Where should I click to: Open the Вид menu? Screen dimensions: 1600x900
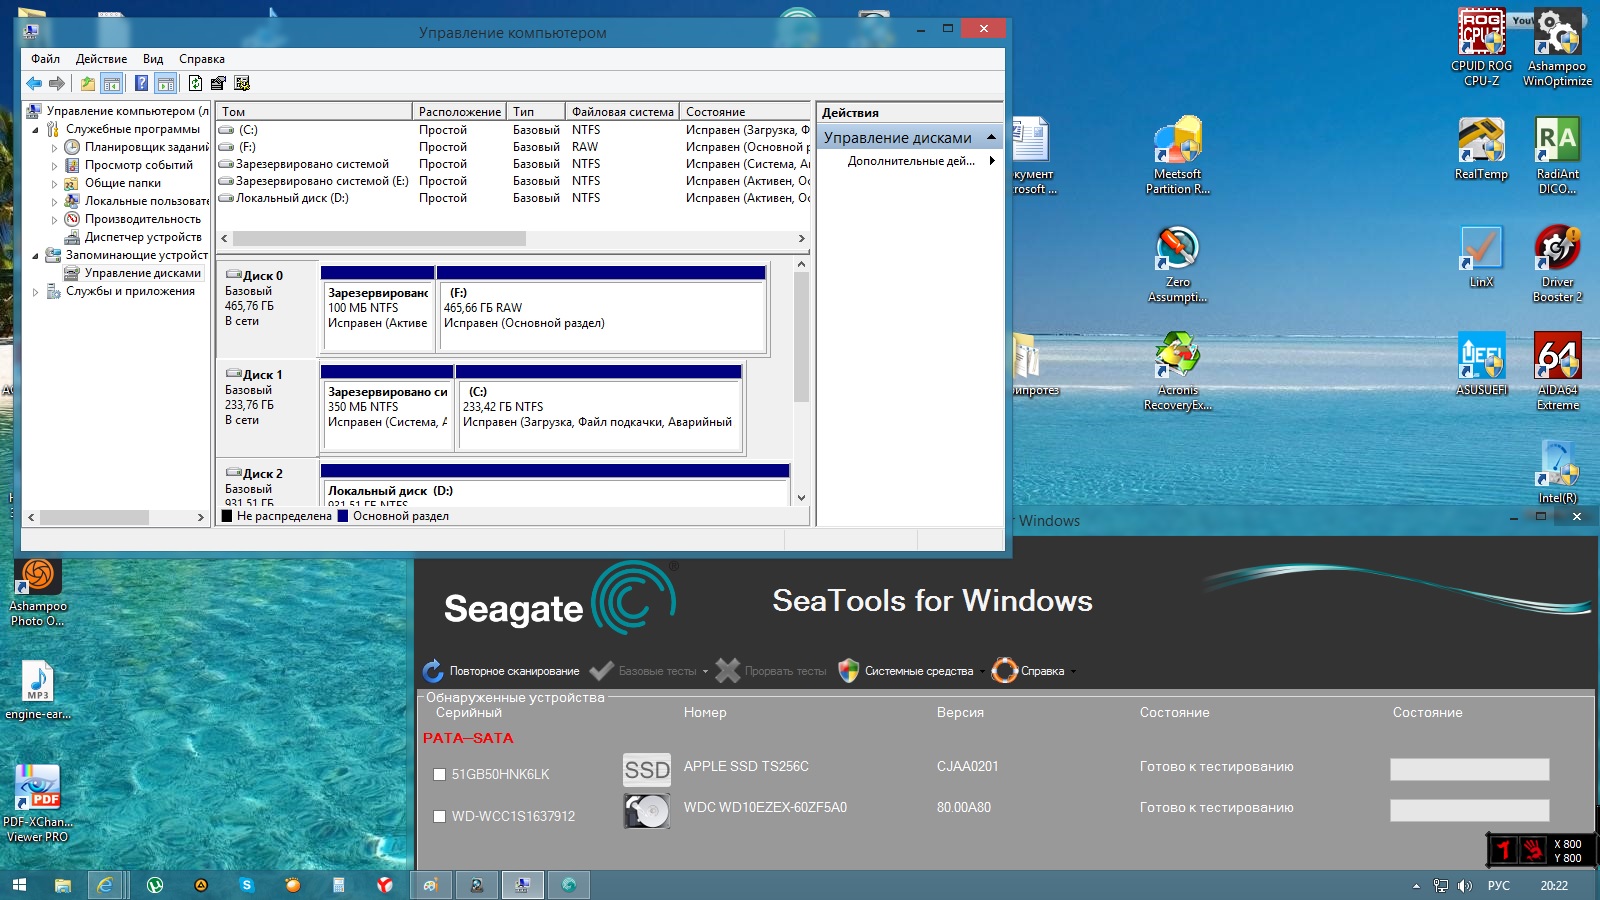153,59
